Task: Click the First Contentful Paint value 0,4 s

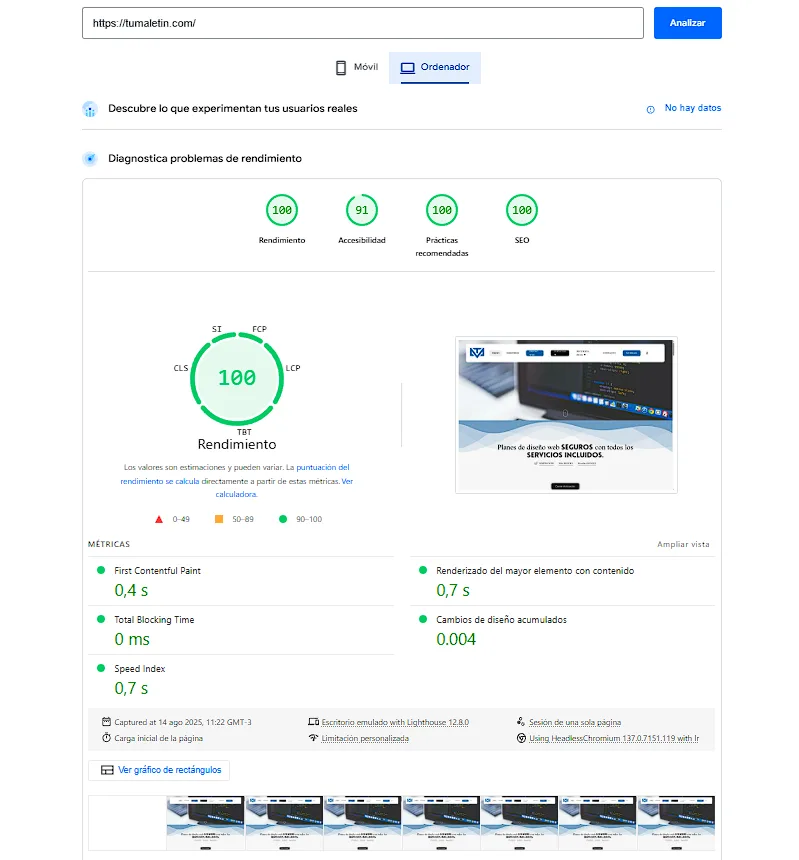Action: pyautogui.click(x=131, y=591)
